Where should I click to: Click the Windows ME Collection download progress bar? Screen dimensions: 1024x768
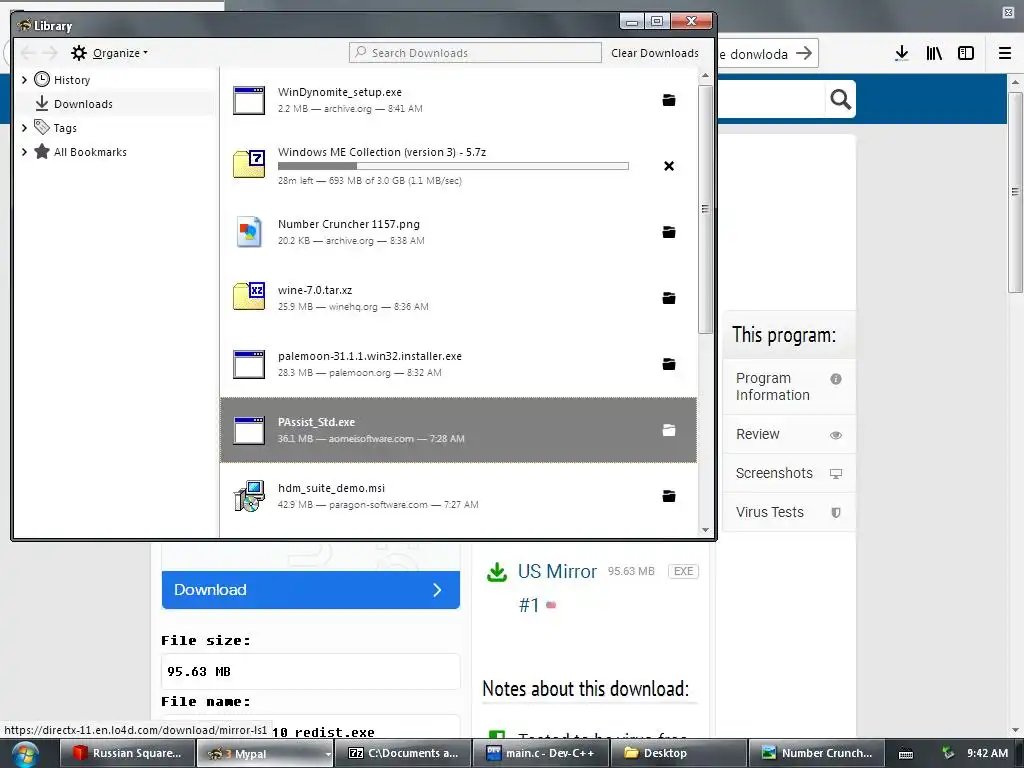pyautogui.click(x=453, y=167)
